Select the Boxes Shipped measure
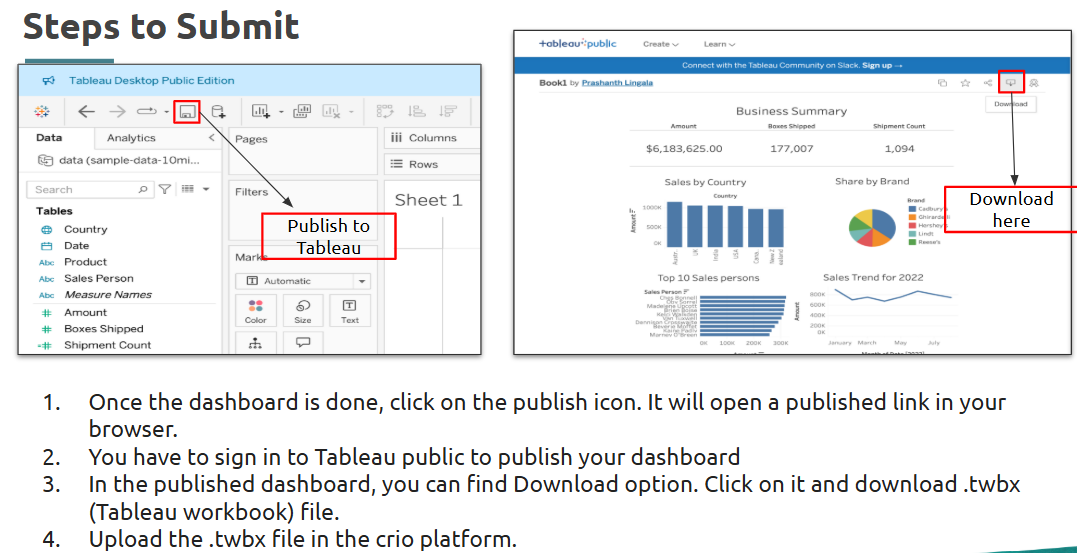 coord(104,329)
